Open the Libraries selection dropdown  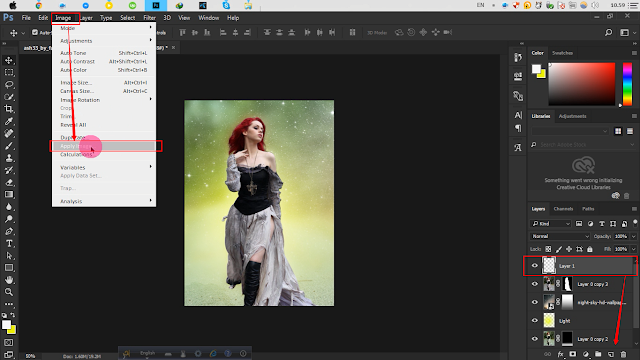(570, 131)
